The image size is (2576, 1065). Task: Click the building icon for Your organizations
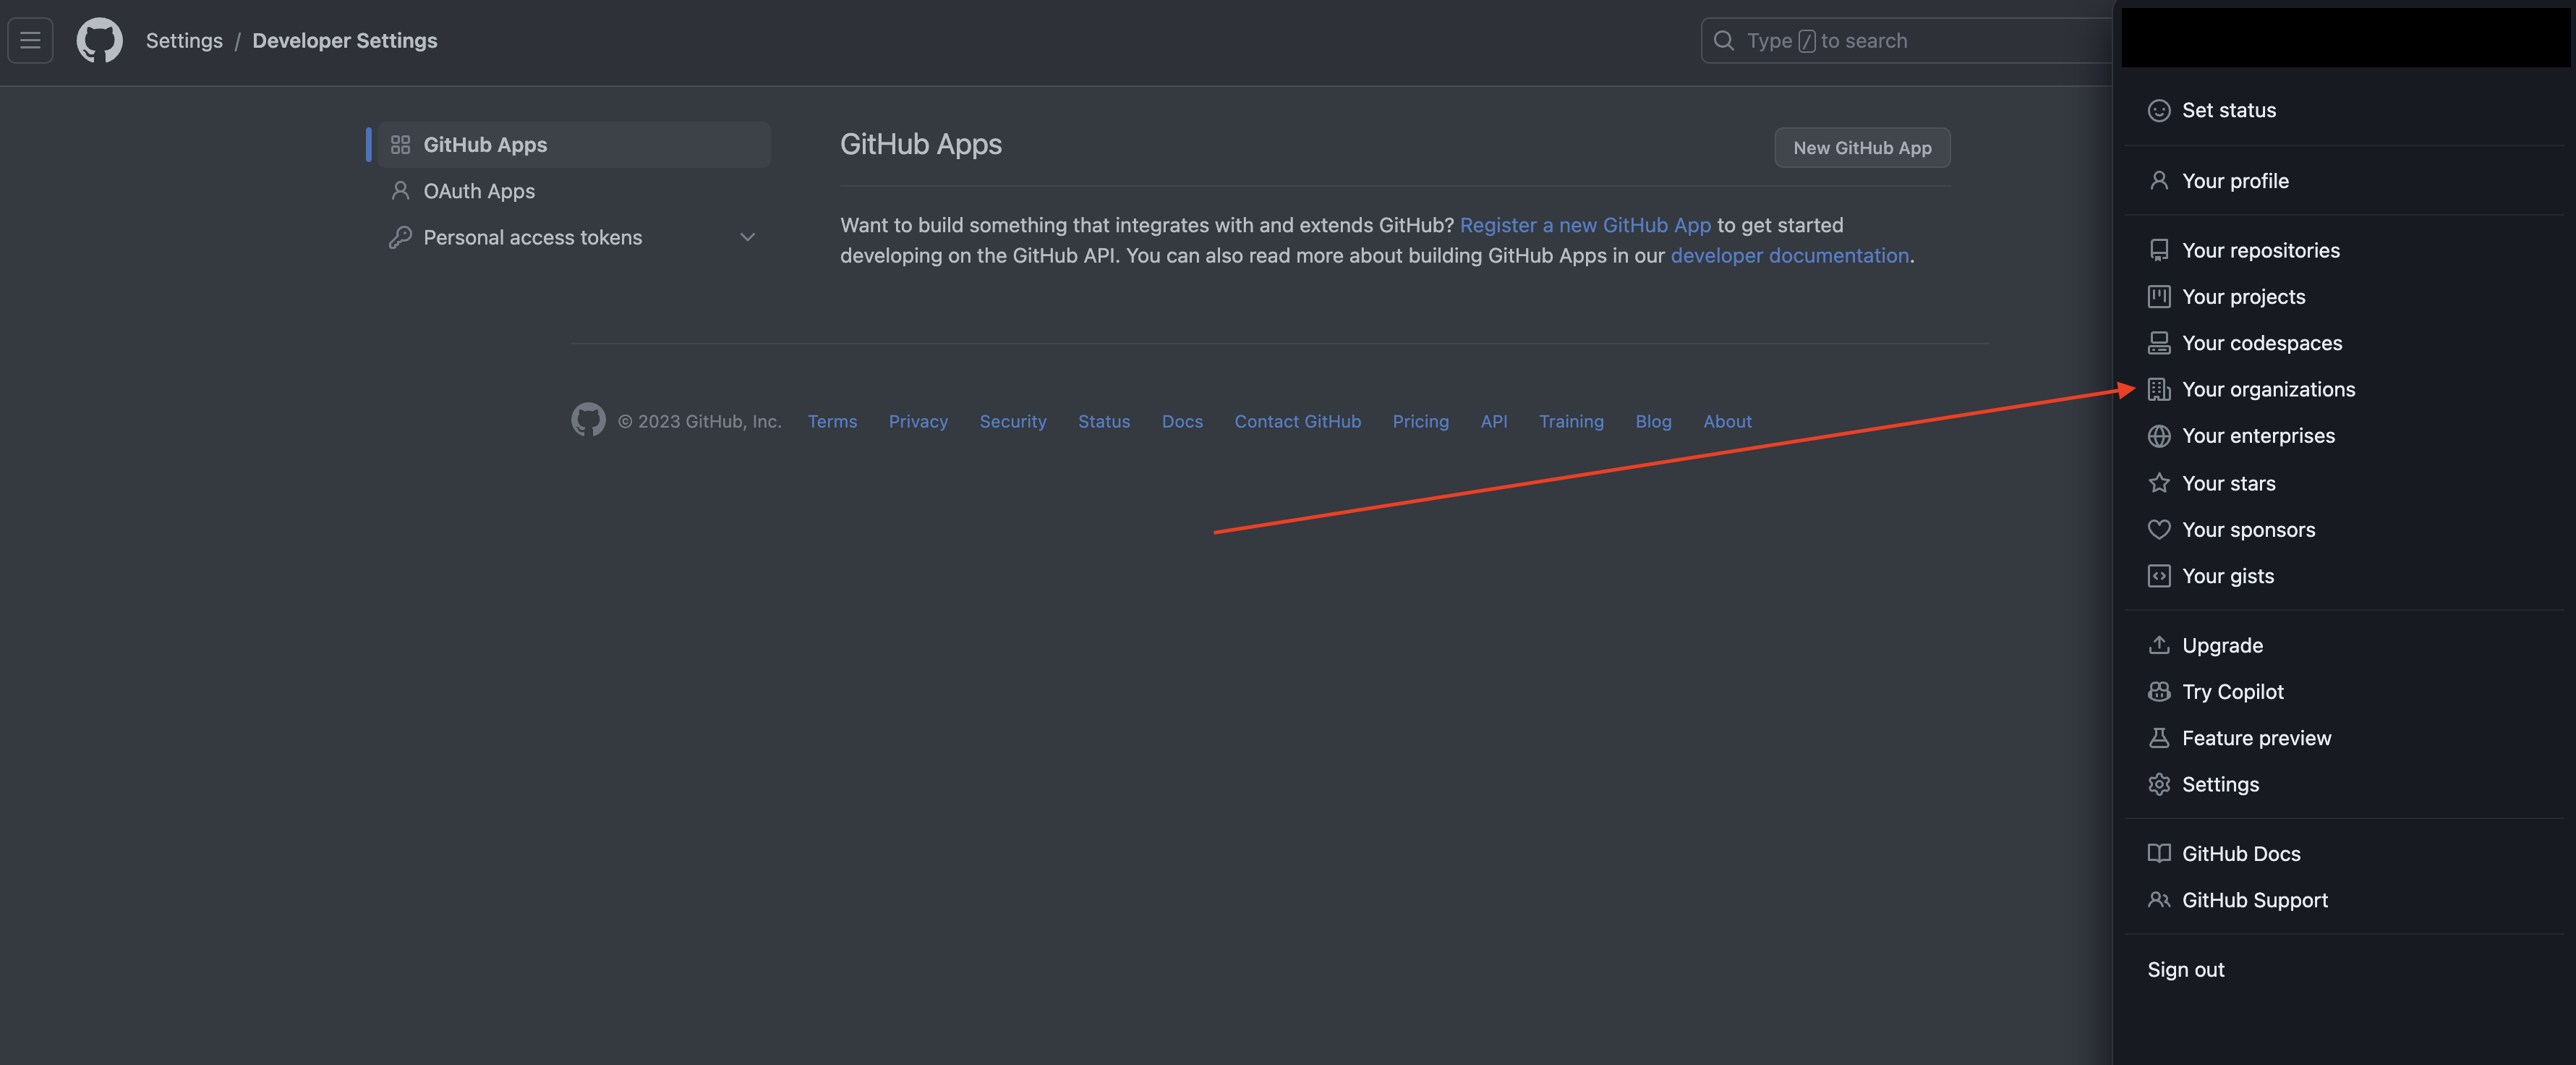tap(2158, 390)
